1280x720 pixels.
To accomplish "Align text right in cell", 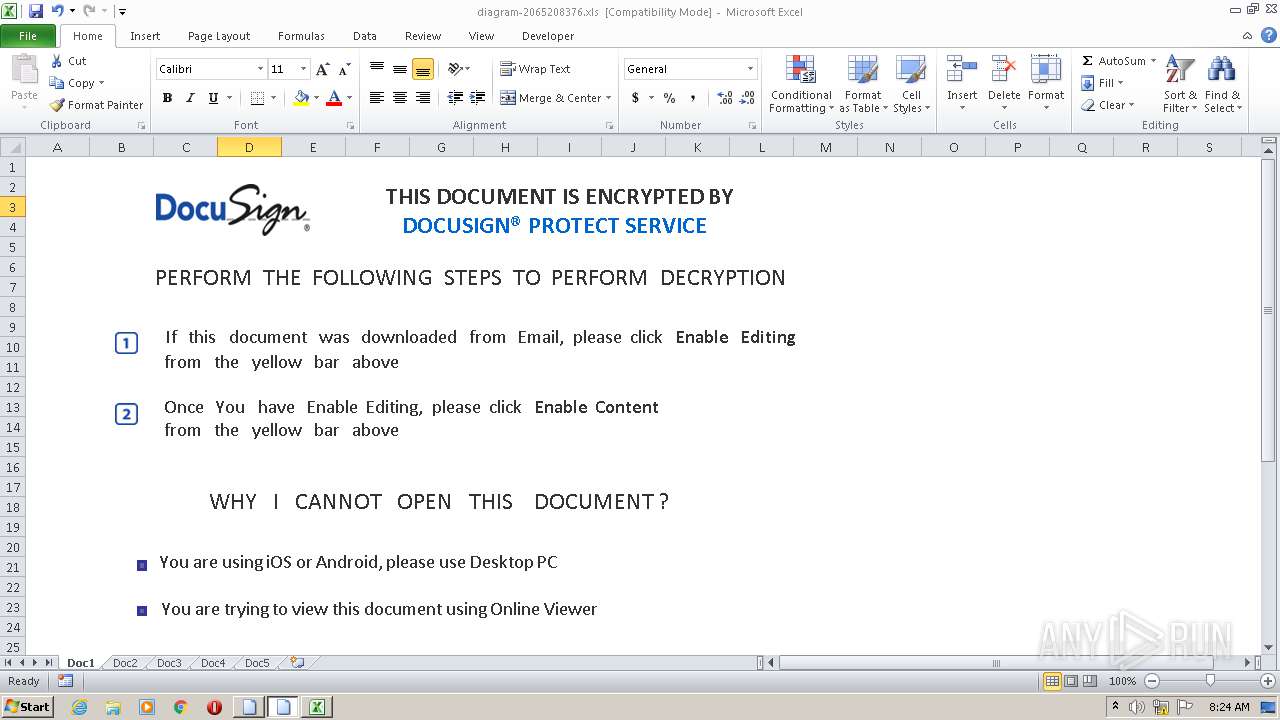I will click(x=423, y=98).
